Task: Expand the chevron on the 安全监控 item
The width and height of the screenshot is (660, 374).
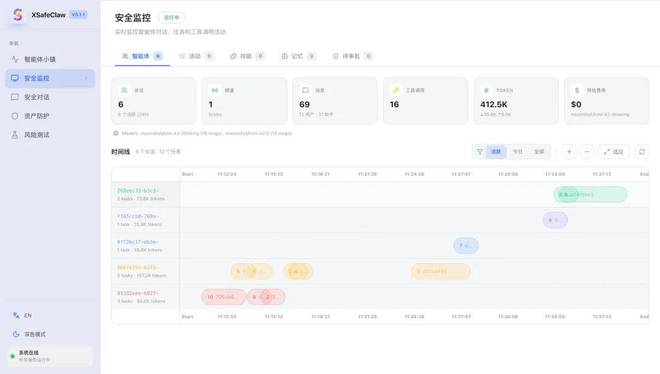Action: point(86,78)
